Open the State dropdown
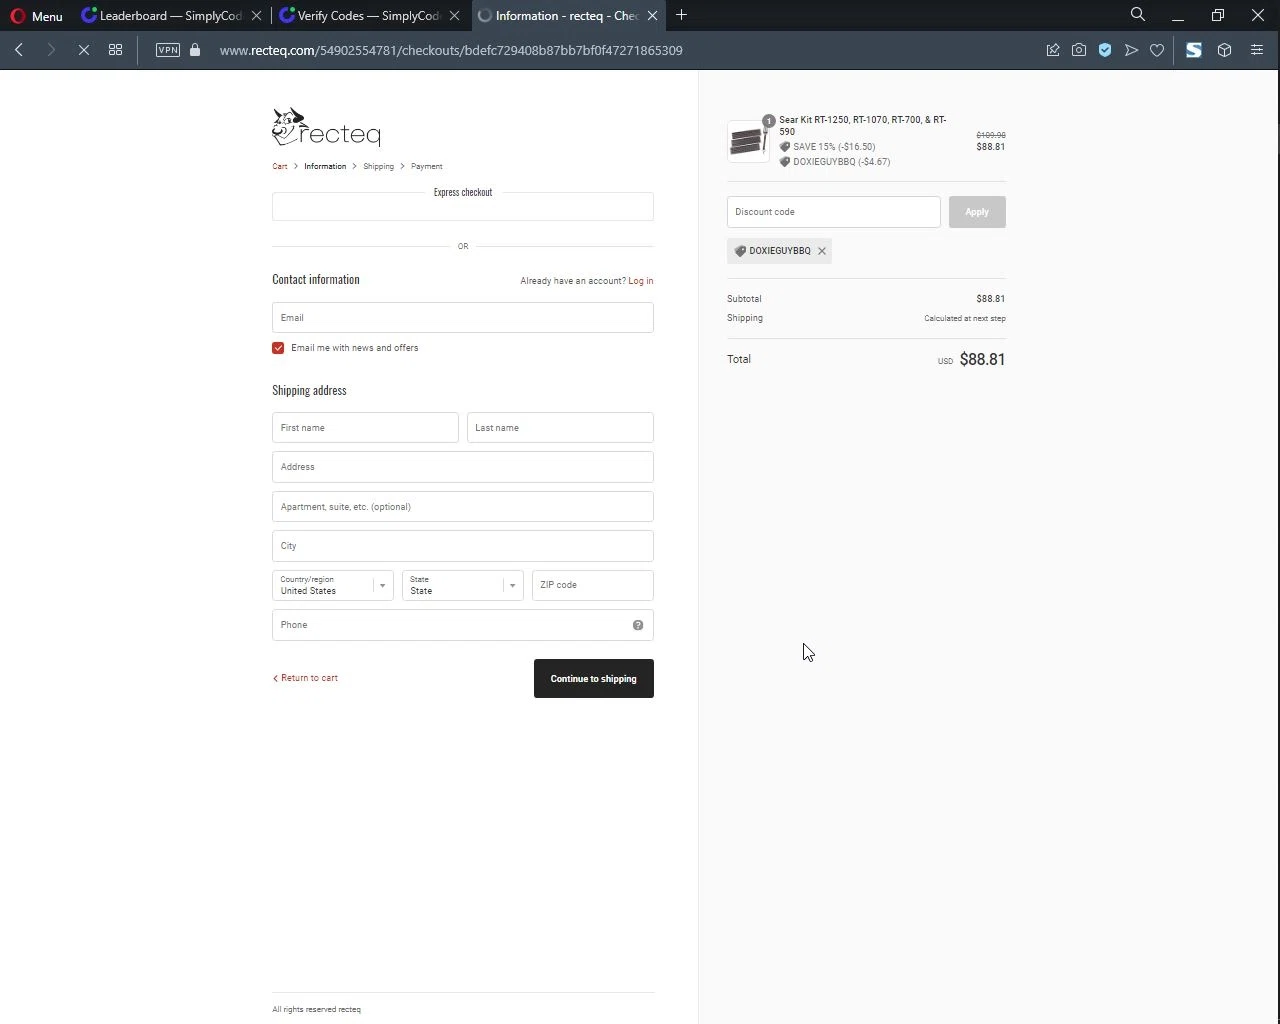The image size is (1280, 1024). tap(463, 585)
